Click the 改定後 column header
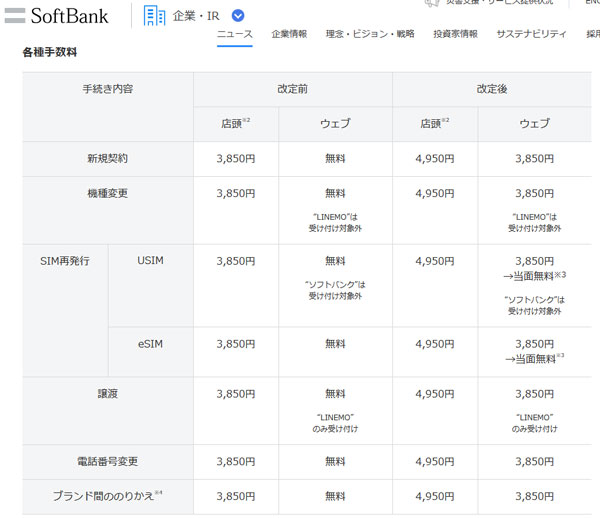600x518 pixels. pos(492,89)
